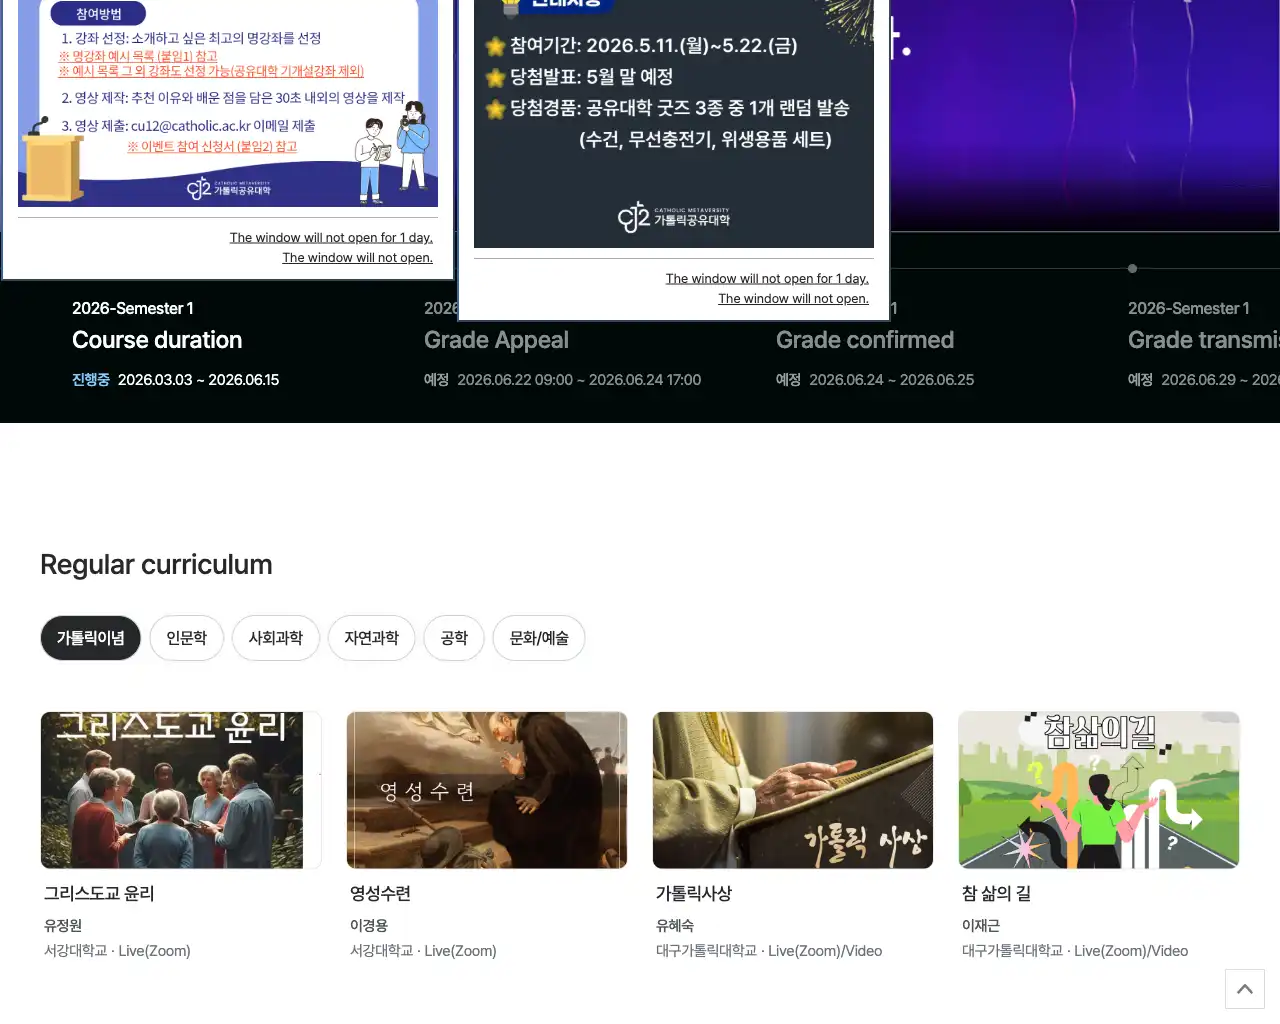1280x1024 pixels.
Task: Click instructor name 이재근
Action: (x=981, y=926)
